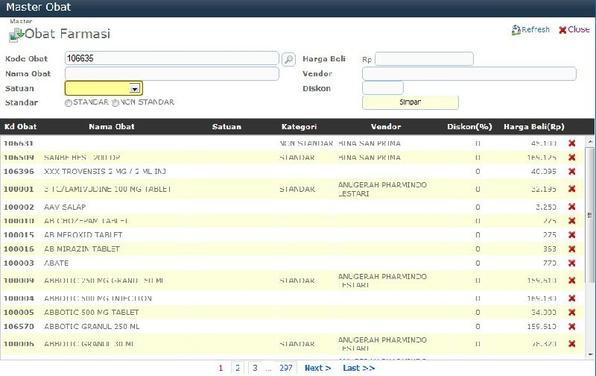The width and height of the screenshot is (596, 376).
Task: Delete row 100001 3 TC/LAMIVUDINE
Action: pyautogui.click(x=572, y=189)
